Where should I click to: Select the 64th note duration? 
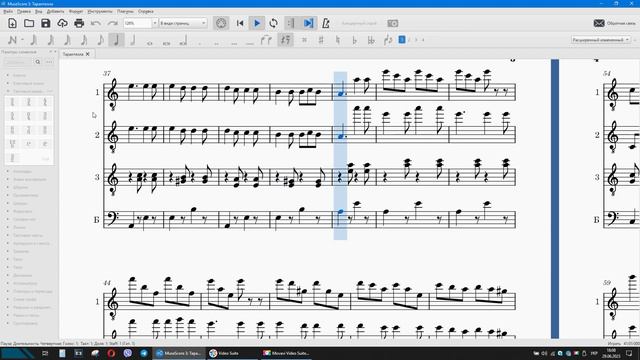[x=51, y=40]
